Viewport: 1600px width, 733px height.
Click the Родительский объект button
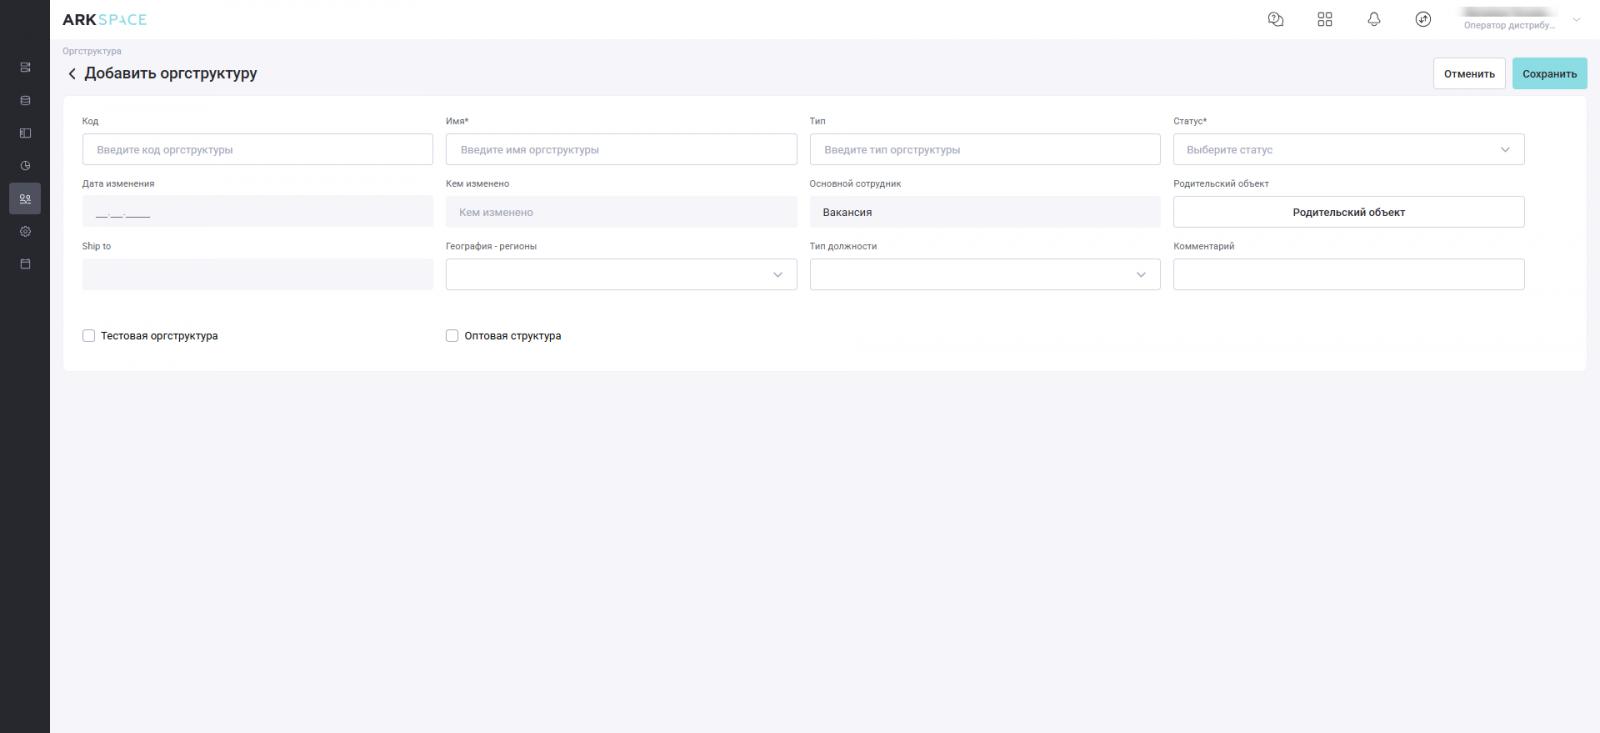(x=1348, y=212)
